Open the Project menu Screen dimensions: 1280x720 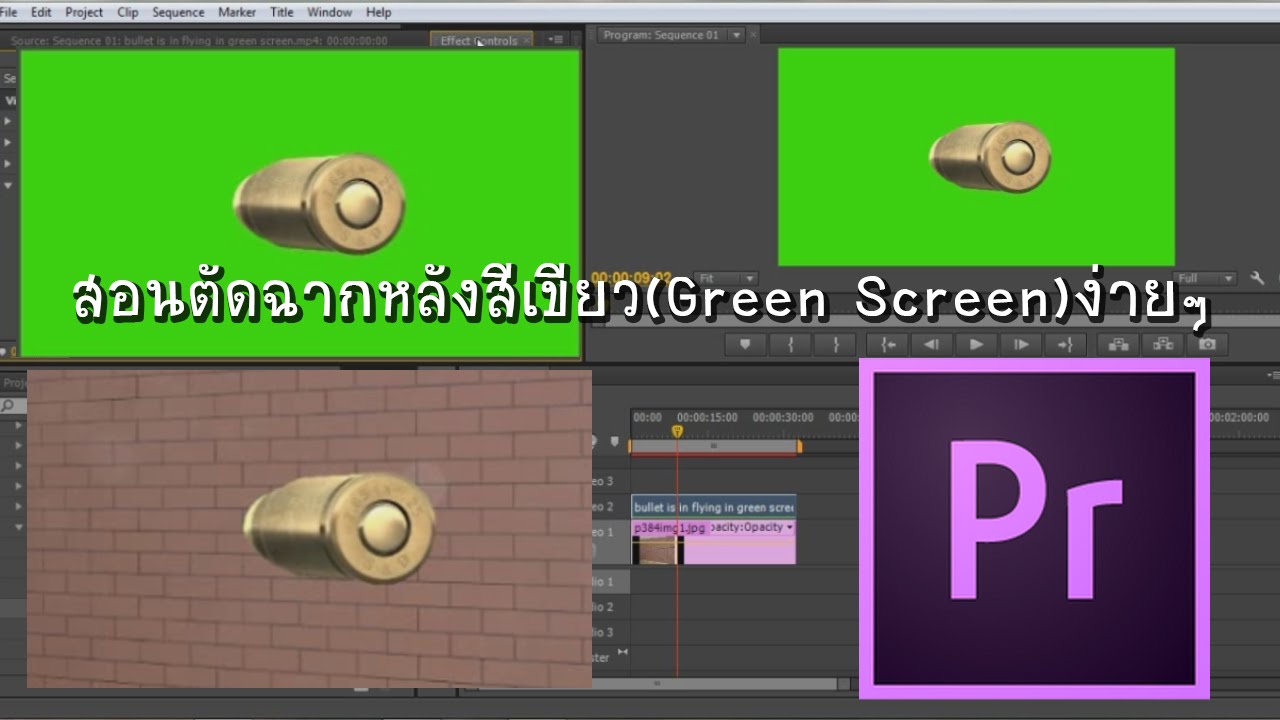(x=84, y=12)
